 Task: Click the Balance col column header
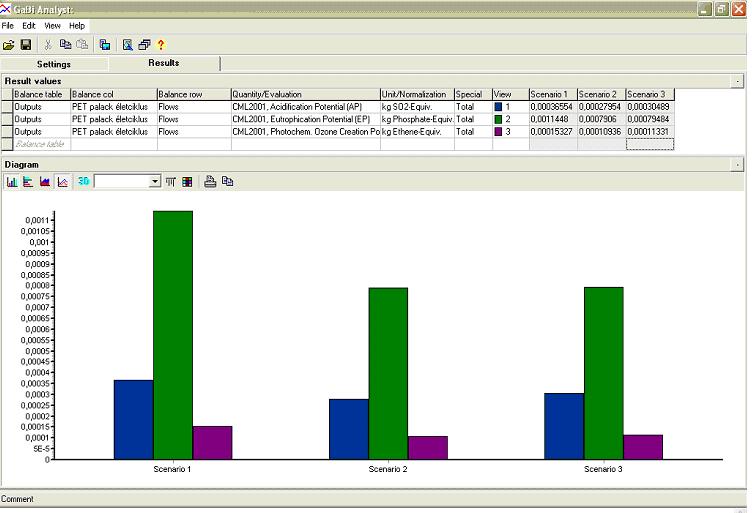(114, 94)
